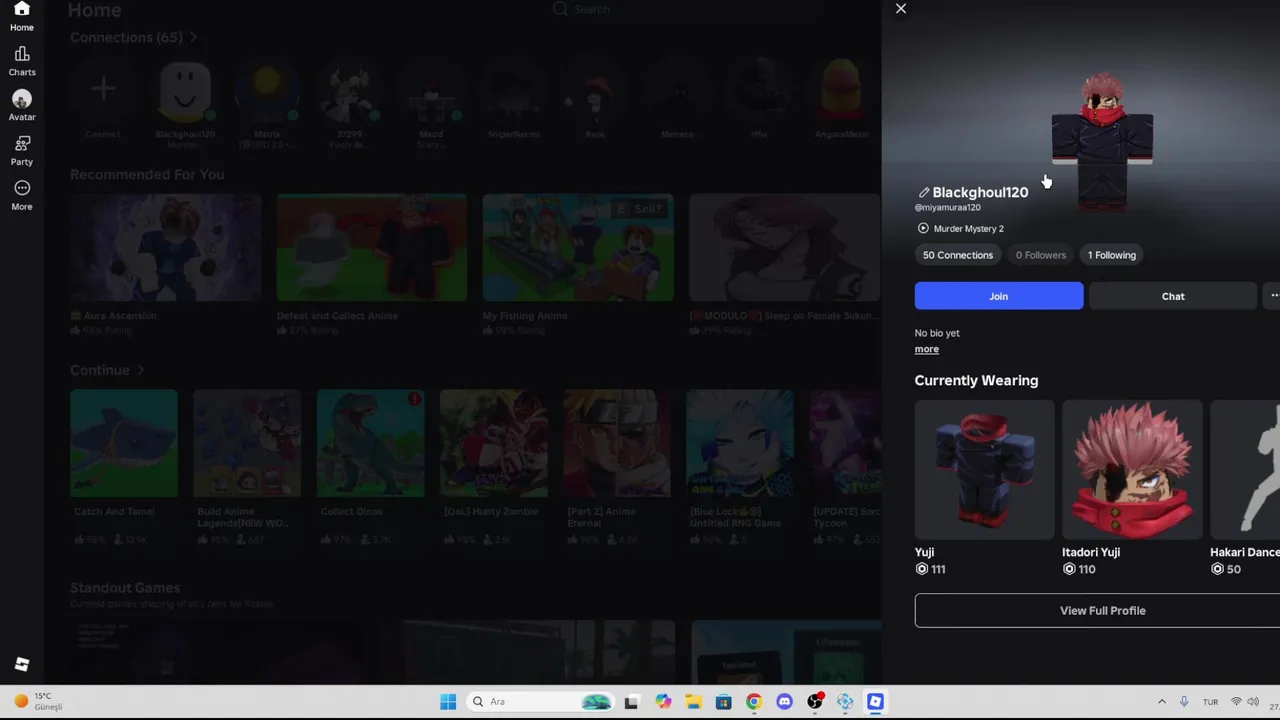Image resolution: width=1280 pixels, height=720 pixels.
Task: Open the More sidebar menu
Action: pos(22,196)
